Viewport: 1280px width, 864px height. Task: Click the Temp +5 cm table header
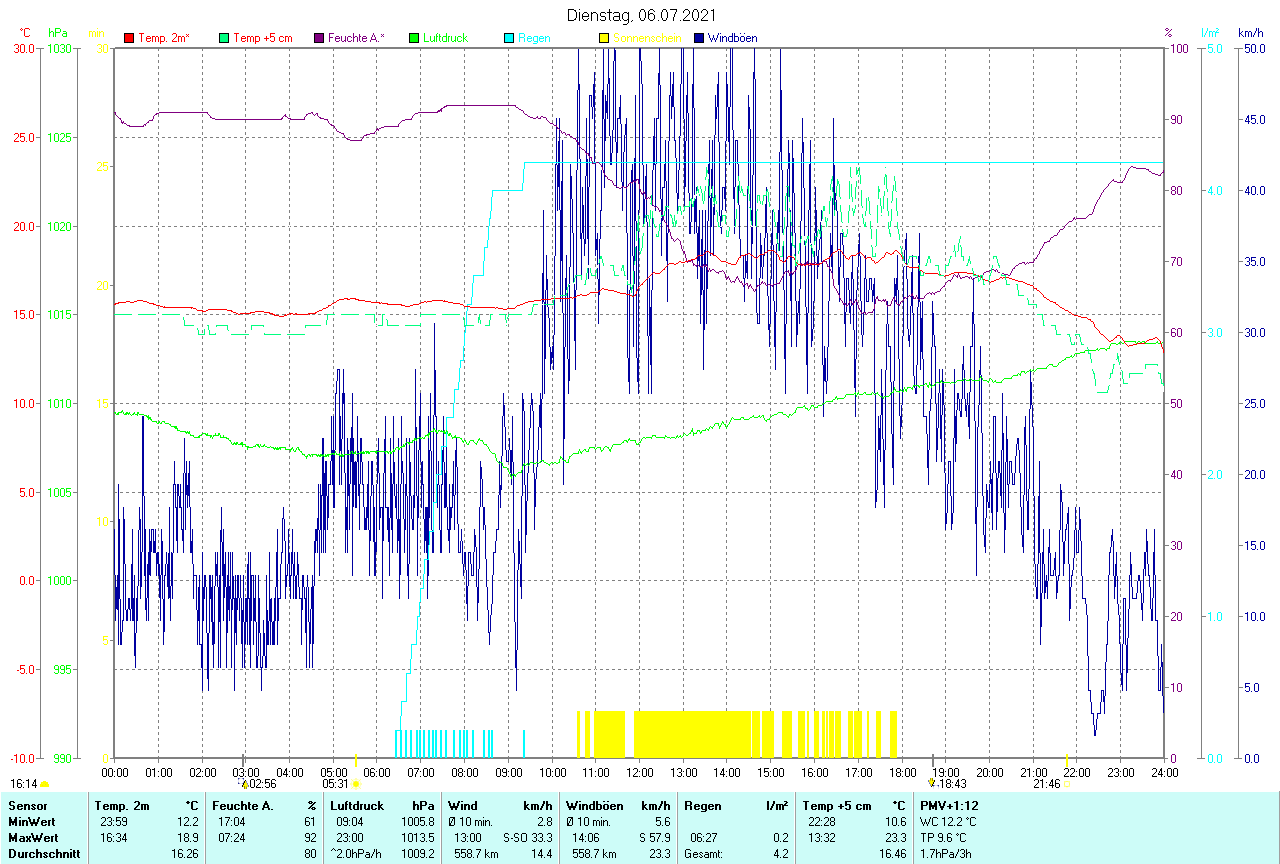click(x=837, y=806)
